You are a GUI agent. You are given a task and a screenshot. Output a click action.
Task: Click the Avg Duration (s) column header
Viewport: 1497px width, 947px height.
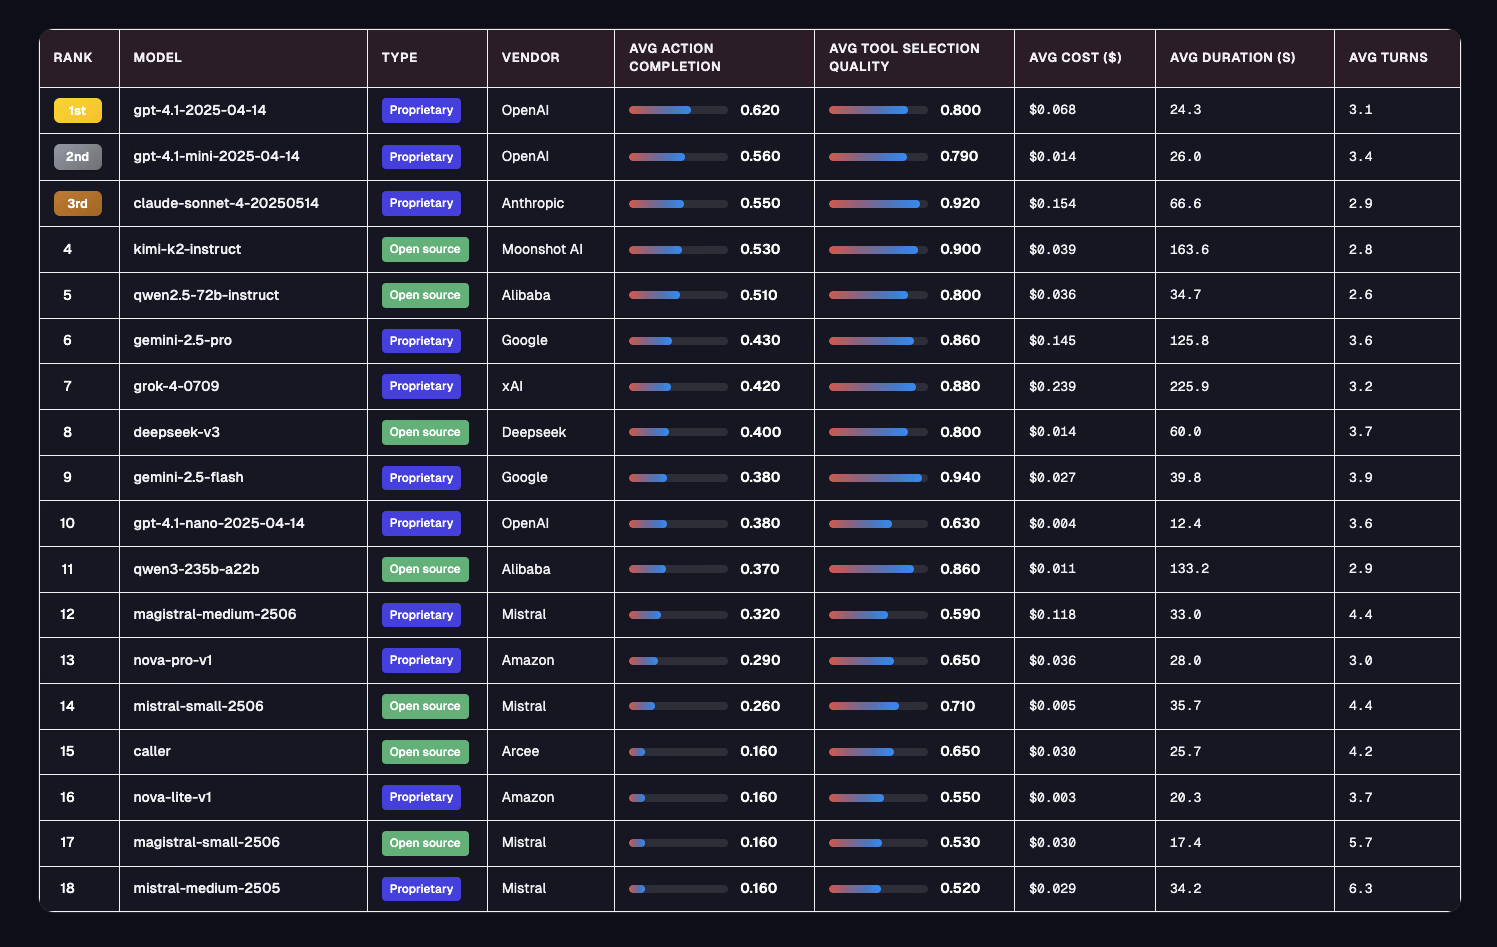(x=1232, y=58)
